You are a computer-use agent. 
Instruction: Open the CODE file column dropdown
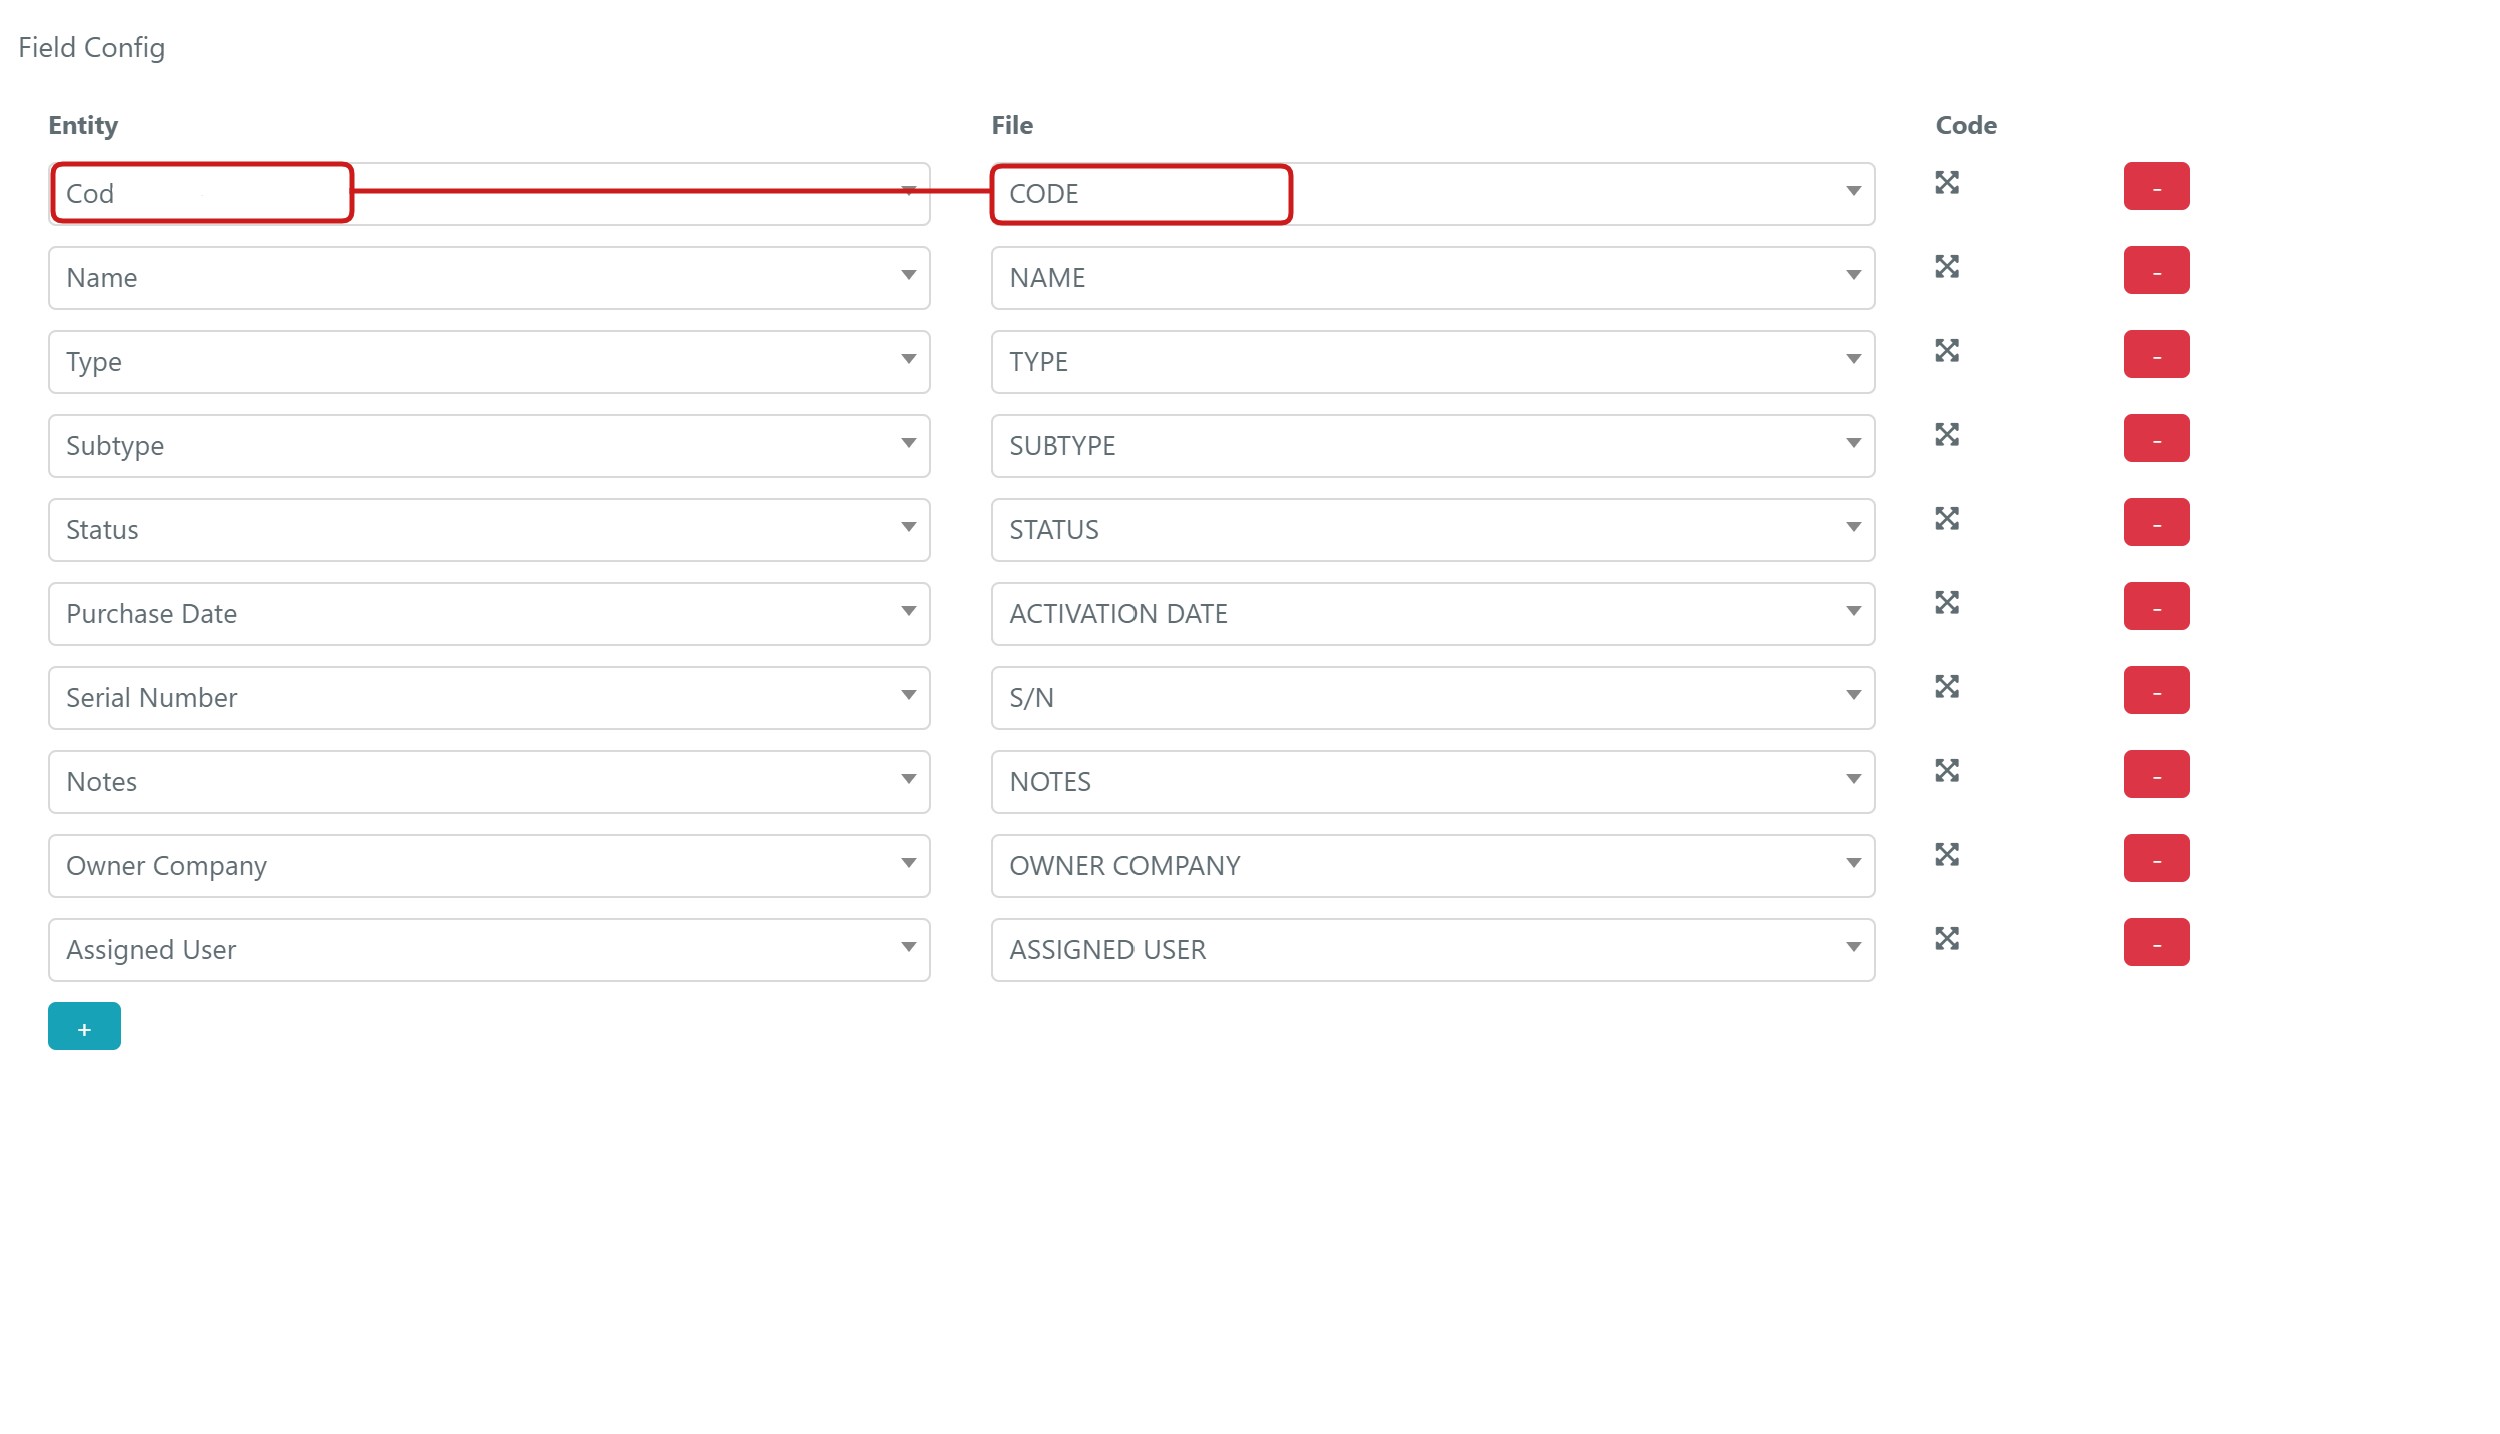point(1432,194)
